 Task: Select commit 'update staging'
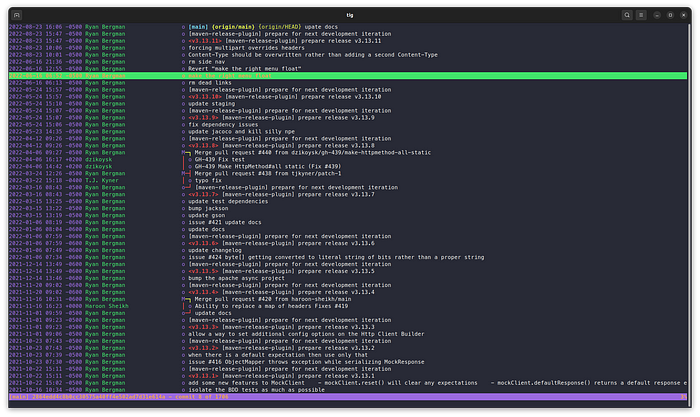point(211,104)
